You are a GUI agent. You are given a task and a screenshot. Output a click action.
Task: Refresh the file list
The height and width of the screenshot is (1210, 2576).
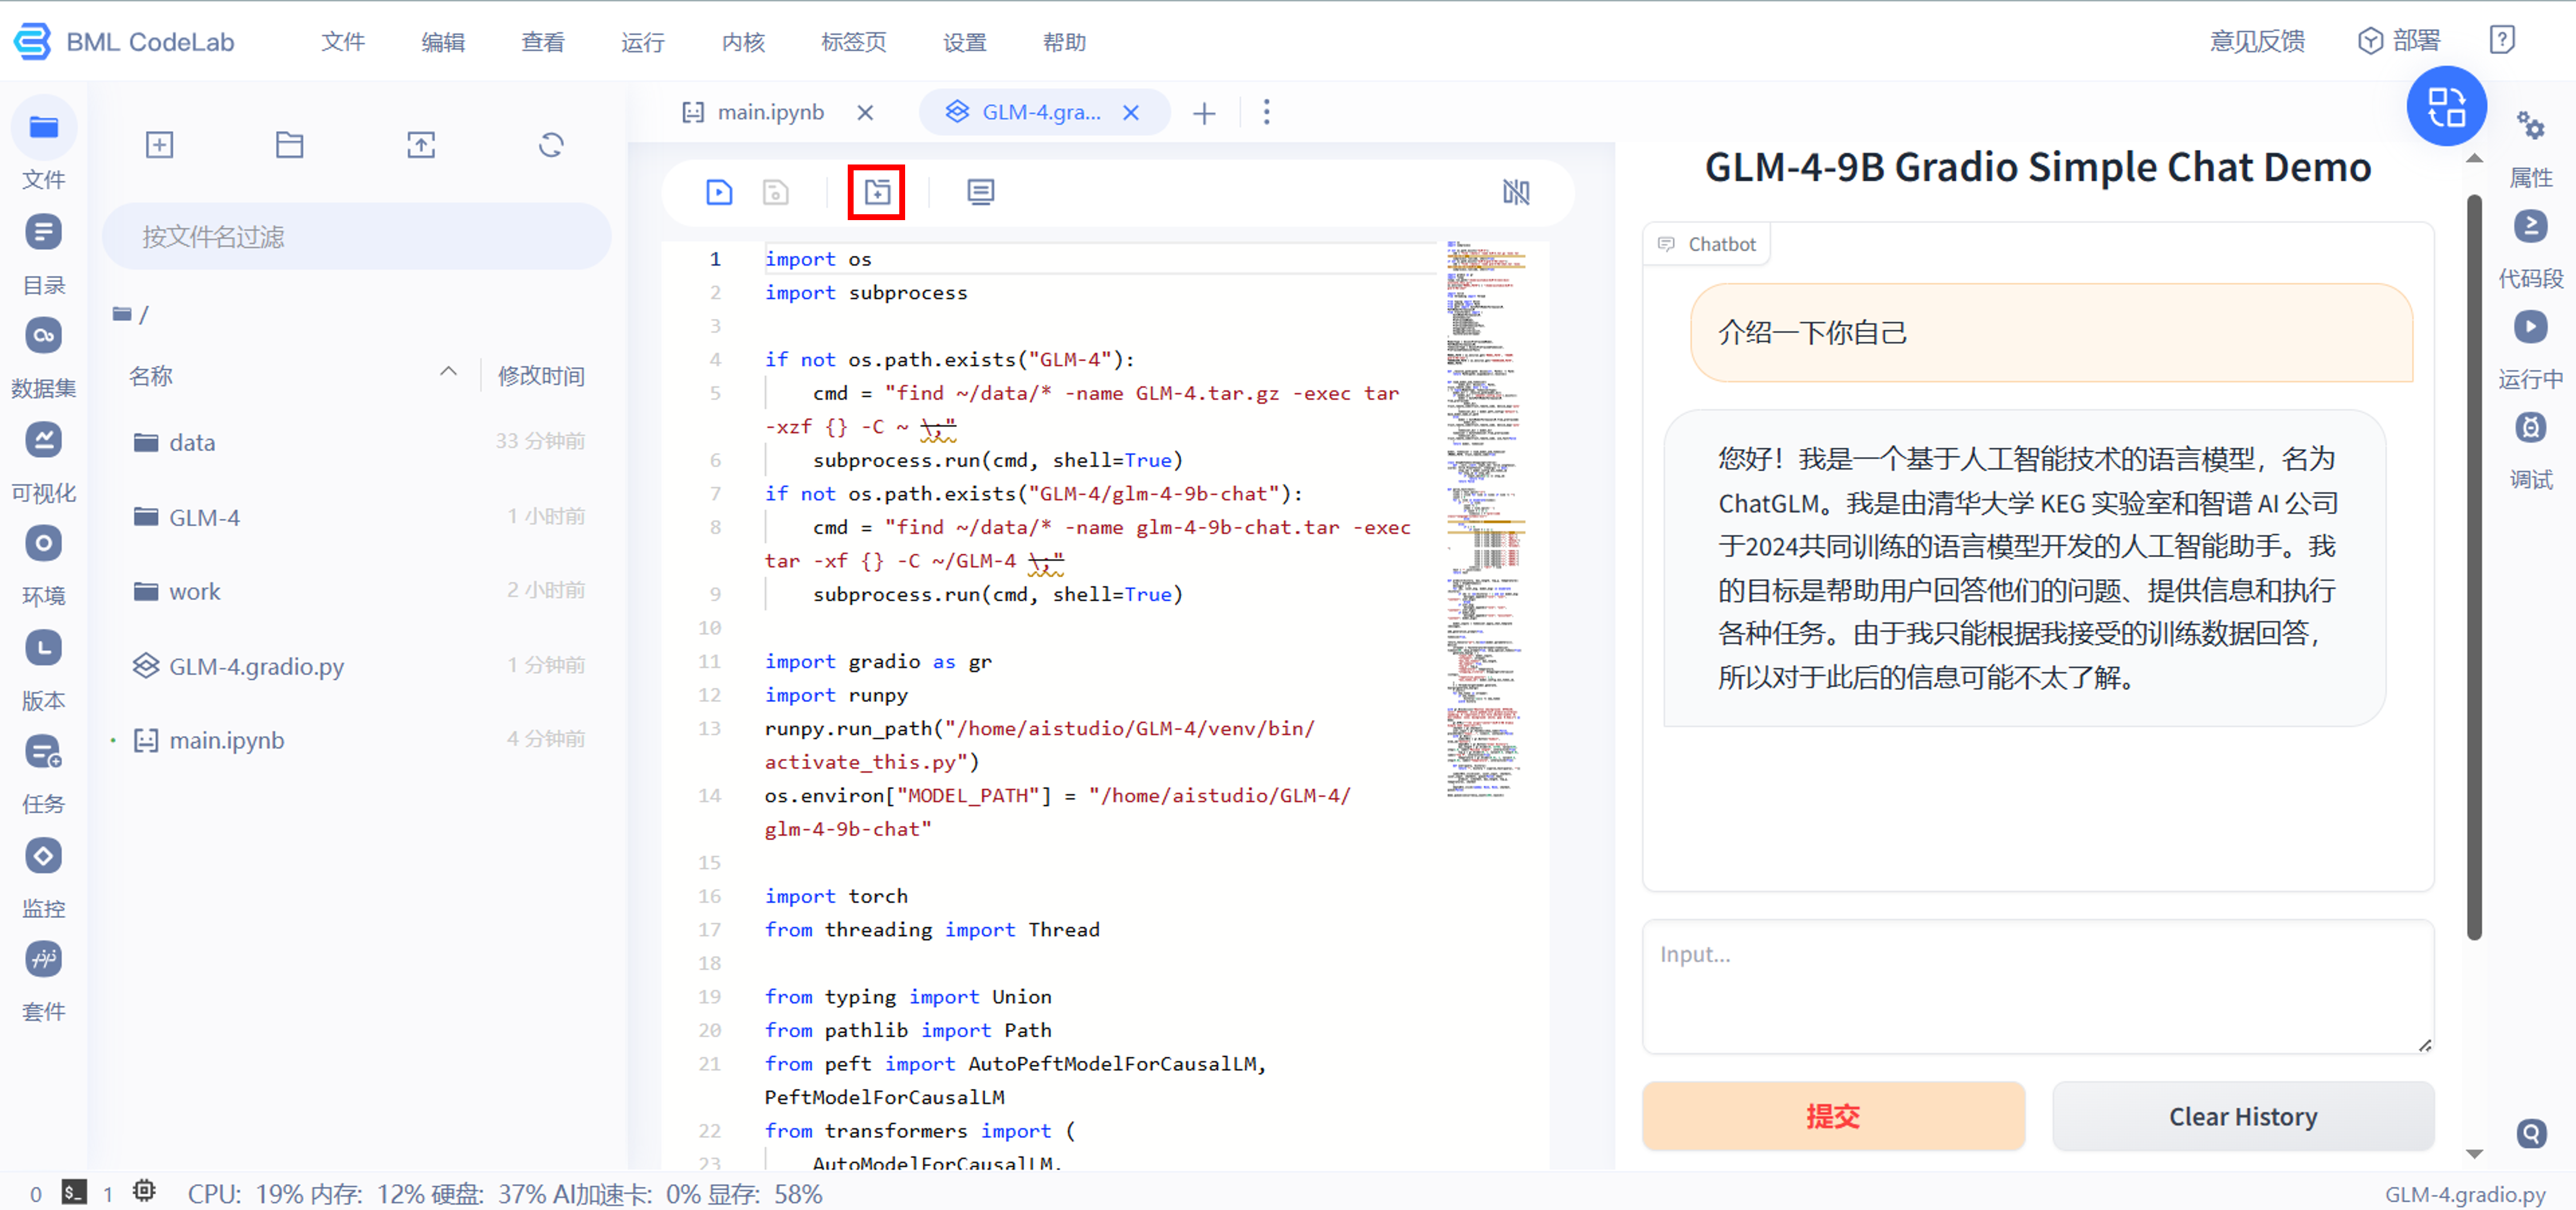(x=551, y=145)
